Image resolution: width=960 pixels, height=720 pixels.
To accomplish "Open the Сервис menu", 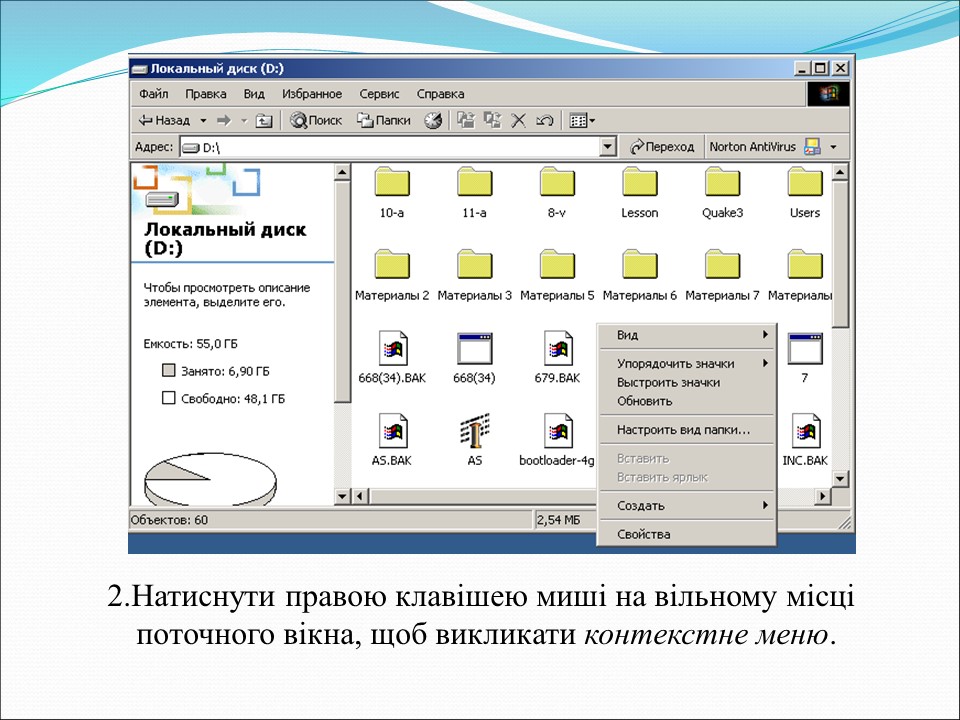I will pos(380,94).
